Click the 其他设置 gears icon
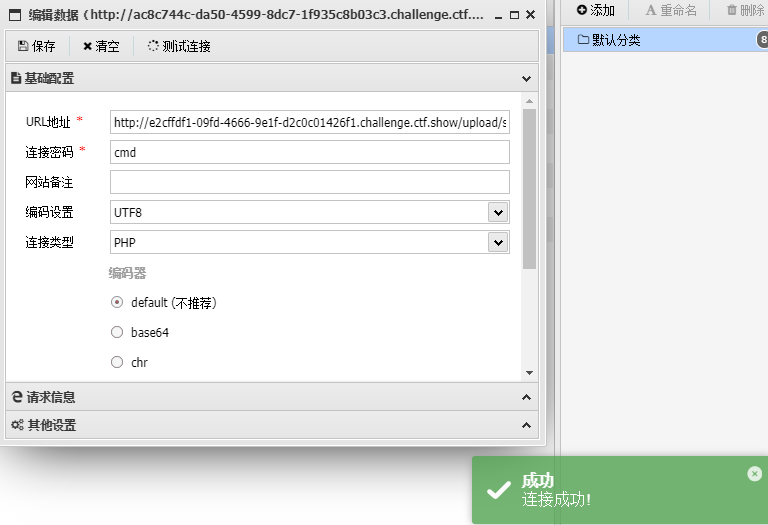This screenshot has width=768, height=525. [18, 425]
